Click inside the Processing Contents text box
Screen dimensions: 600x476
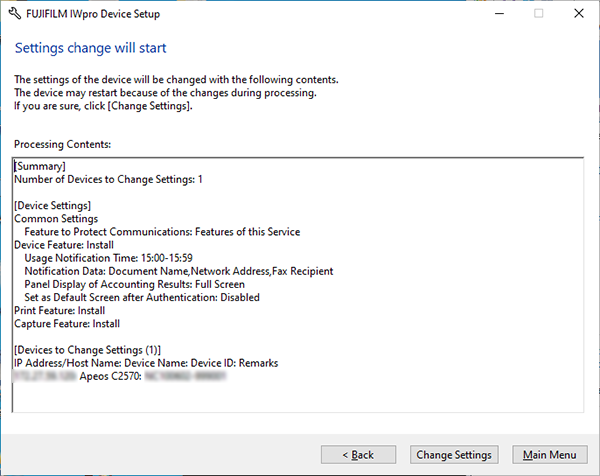(x=298, y=285)
